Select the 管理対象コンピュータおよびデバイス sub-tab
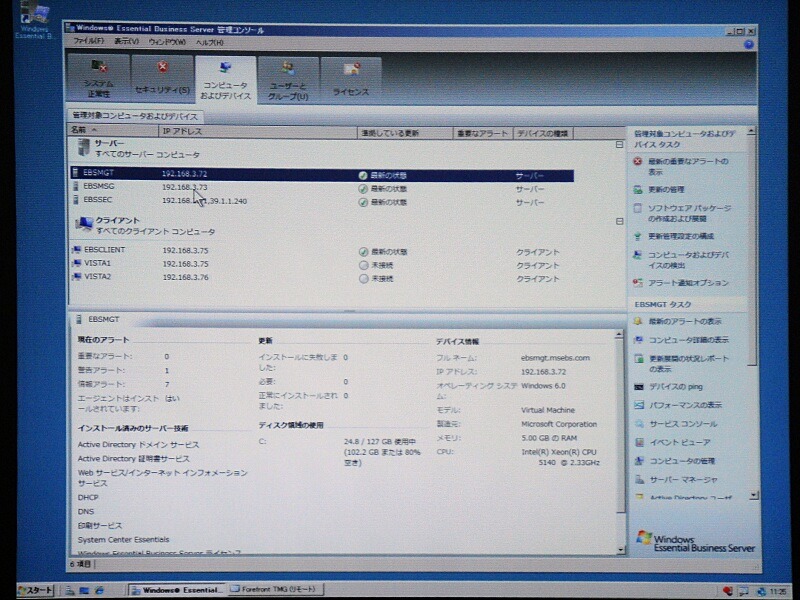Image resolution: width=800 pixels, height=600 pixels. click(x=135, y=116)
